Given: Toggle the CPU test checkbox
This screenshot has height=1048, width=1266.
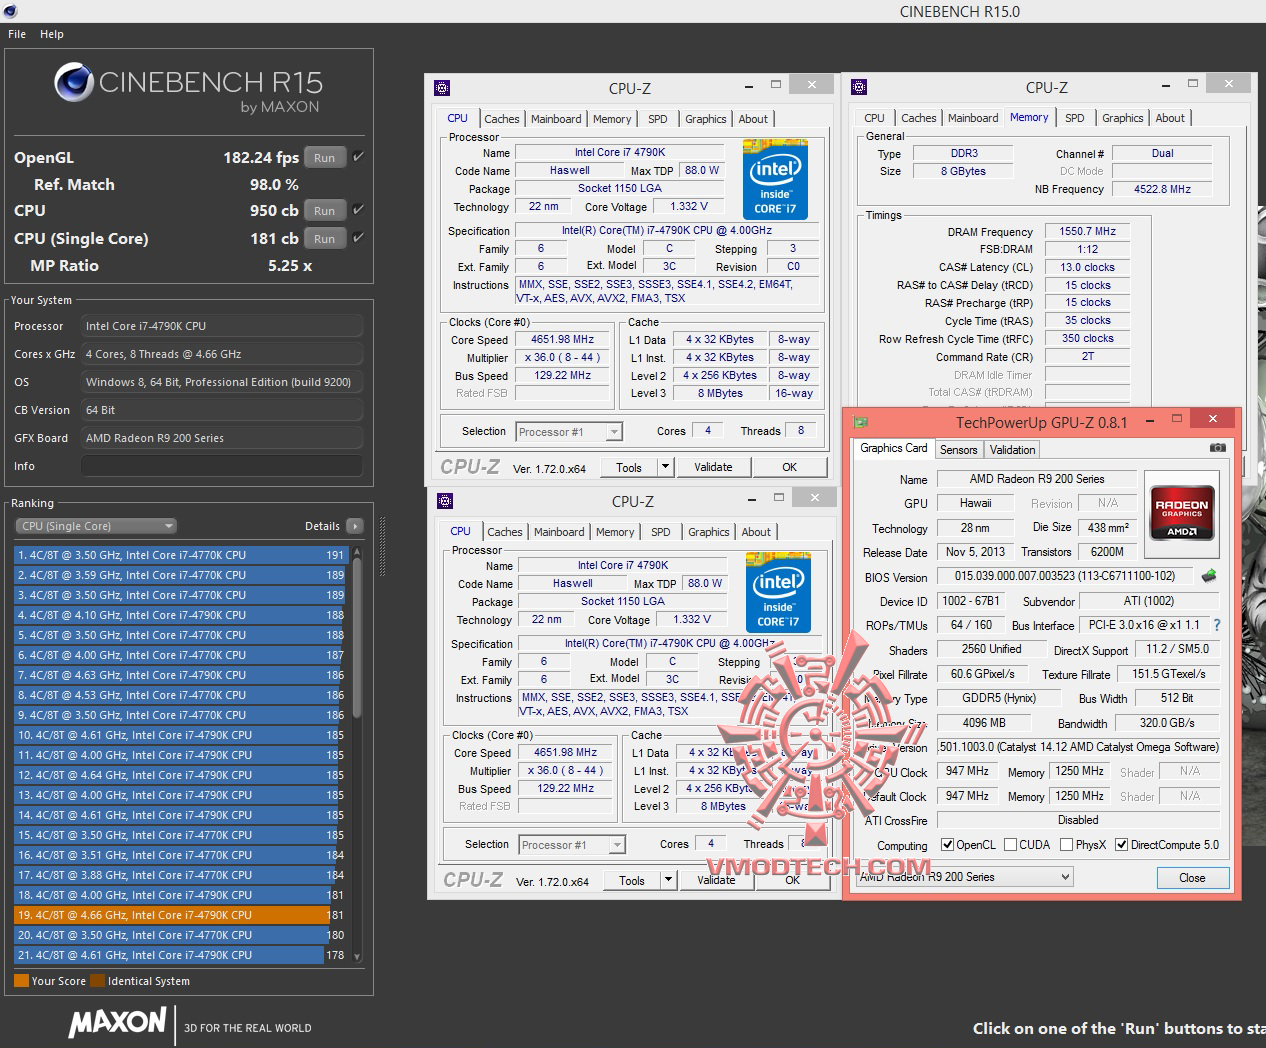Looking at the screenshot, I should (x=358, y=209).
